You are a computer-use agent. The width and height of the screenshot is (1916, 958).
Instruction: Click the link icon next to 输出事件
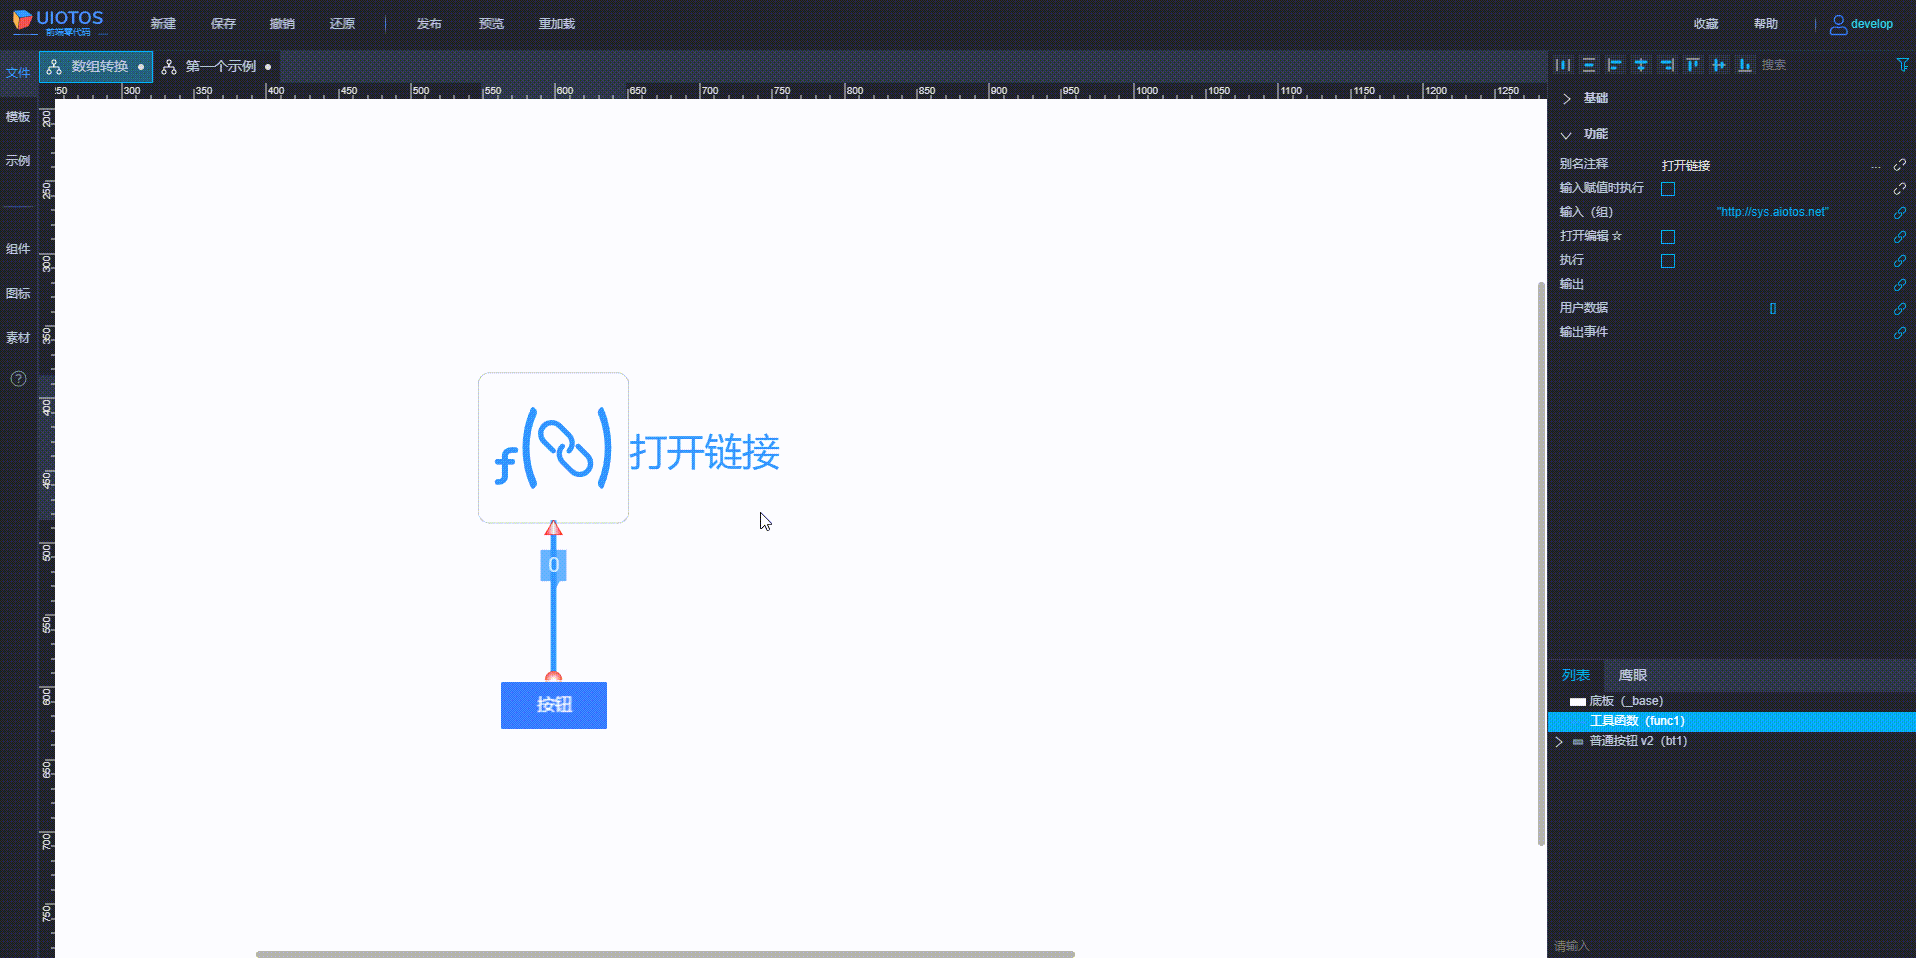(x=1900, y=333)
